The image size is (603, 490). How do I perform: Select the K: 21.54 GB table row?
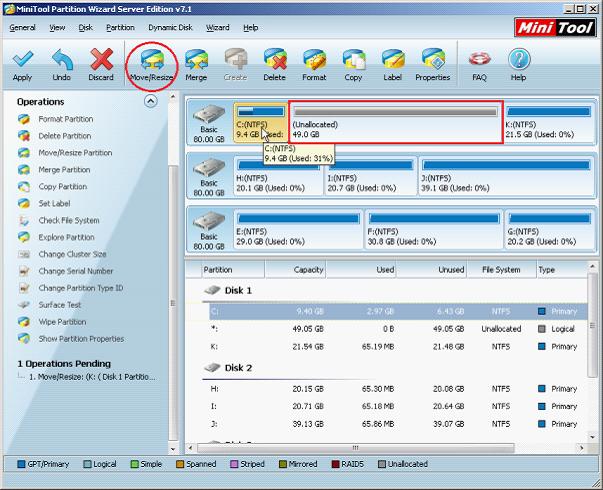(x=398, y=347)
